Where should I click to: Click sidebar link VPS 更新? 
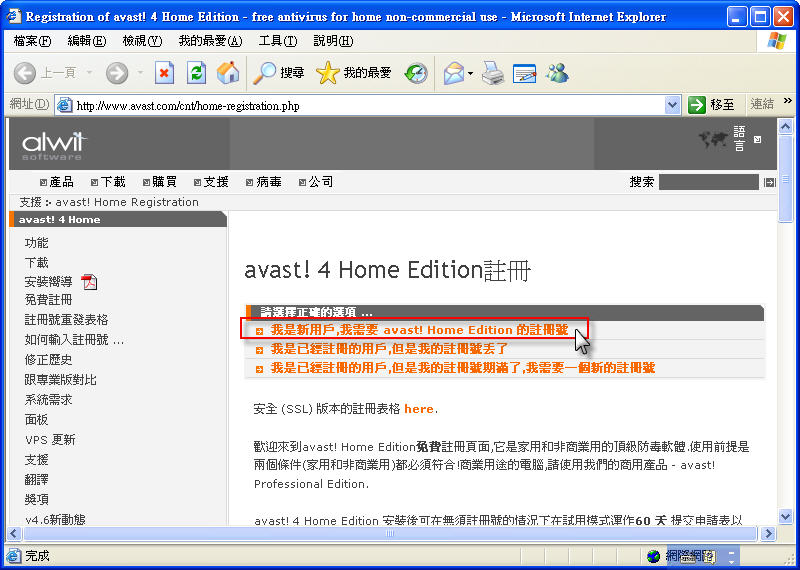50,439
